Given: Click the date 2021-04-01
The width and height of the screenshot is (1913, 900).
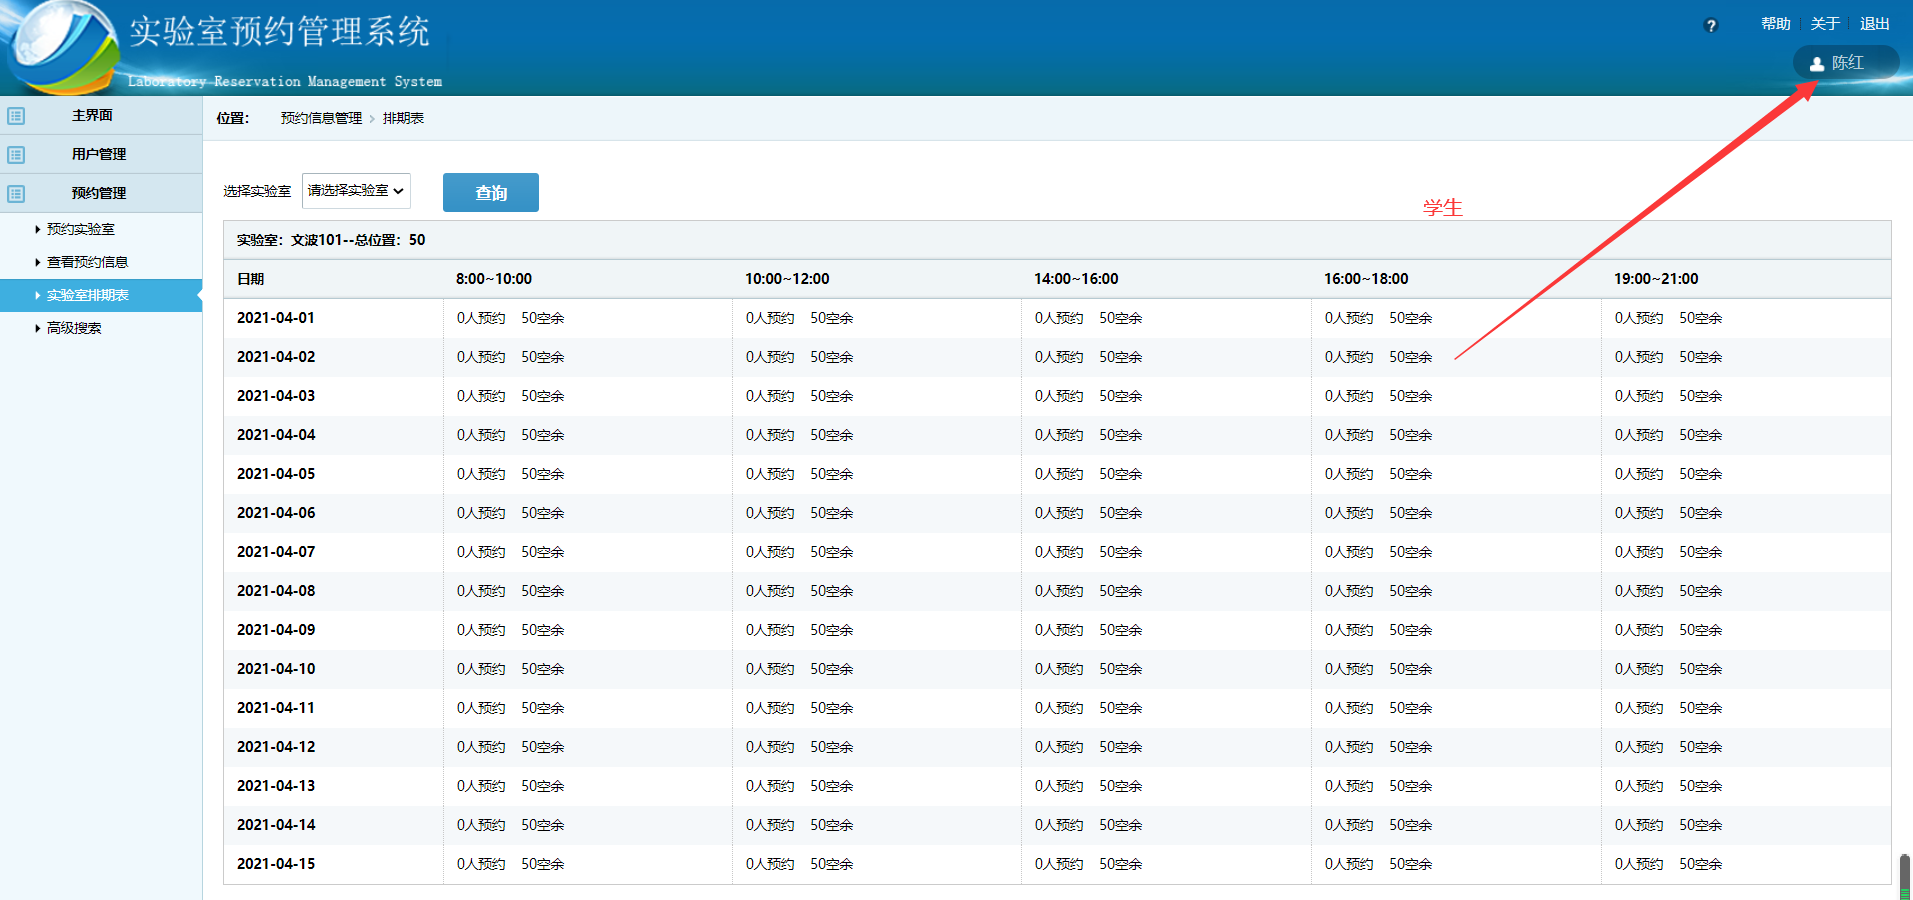Looking at the screenshot, I should pos(276,318).
